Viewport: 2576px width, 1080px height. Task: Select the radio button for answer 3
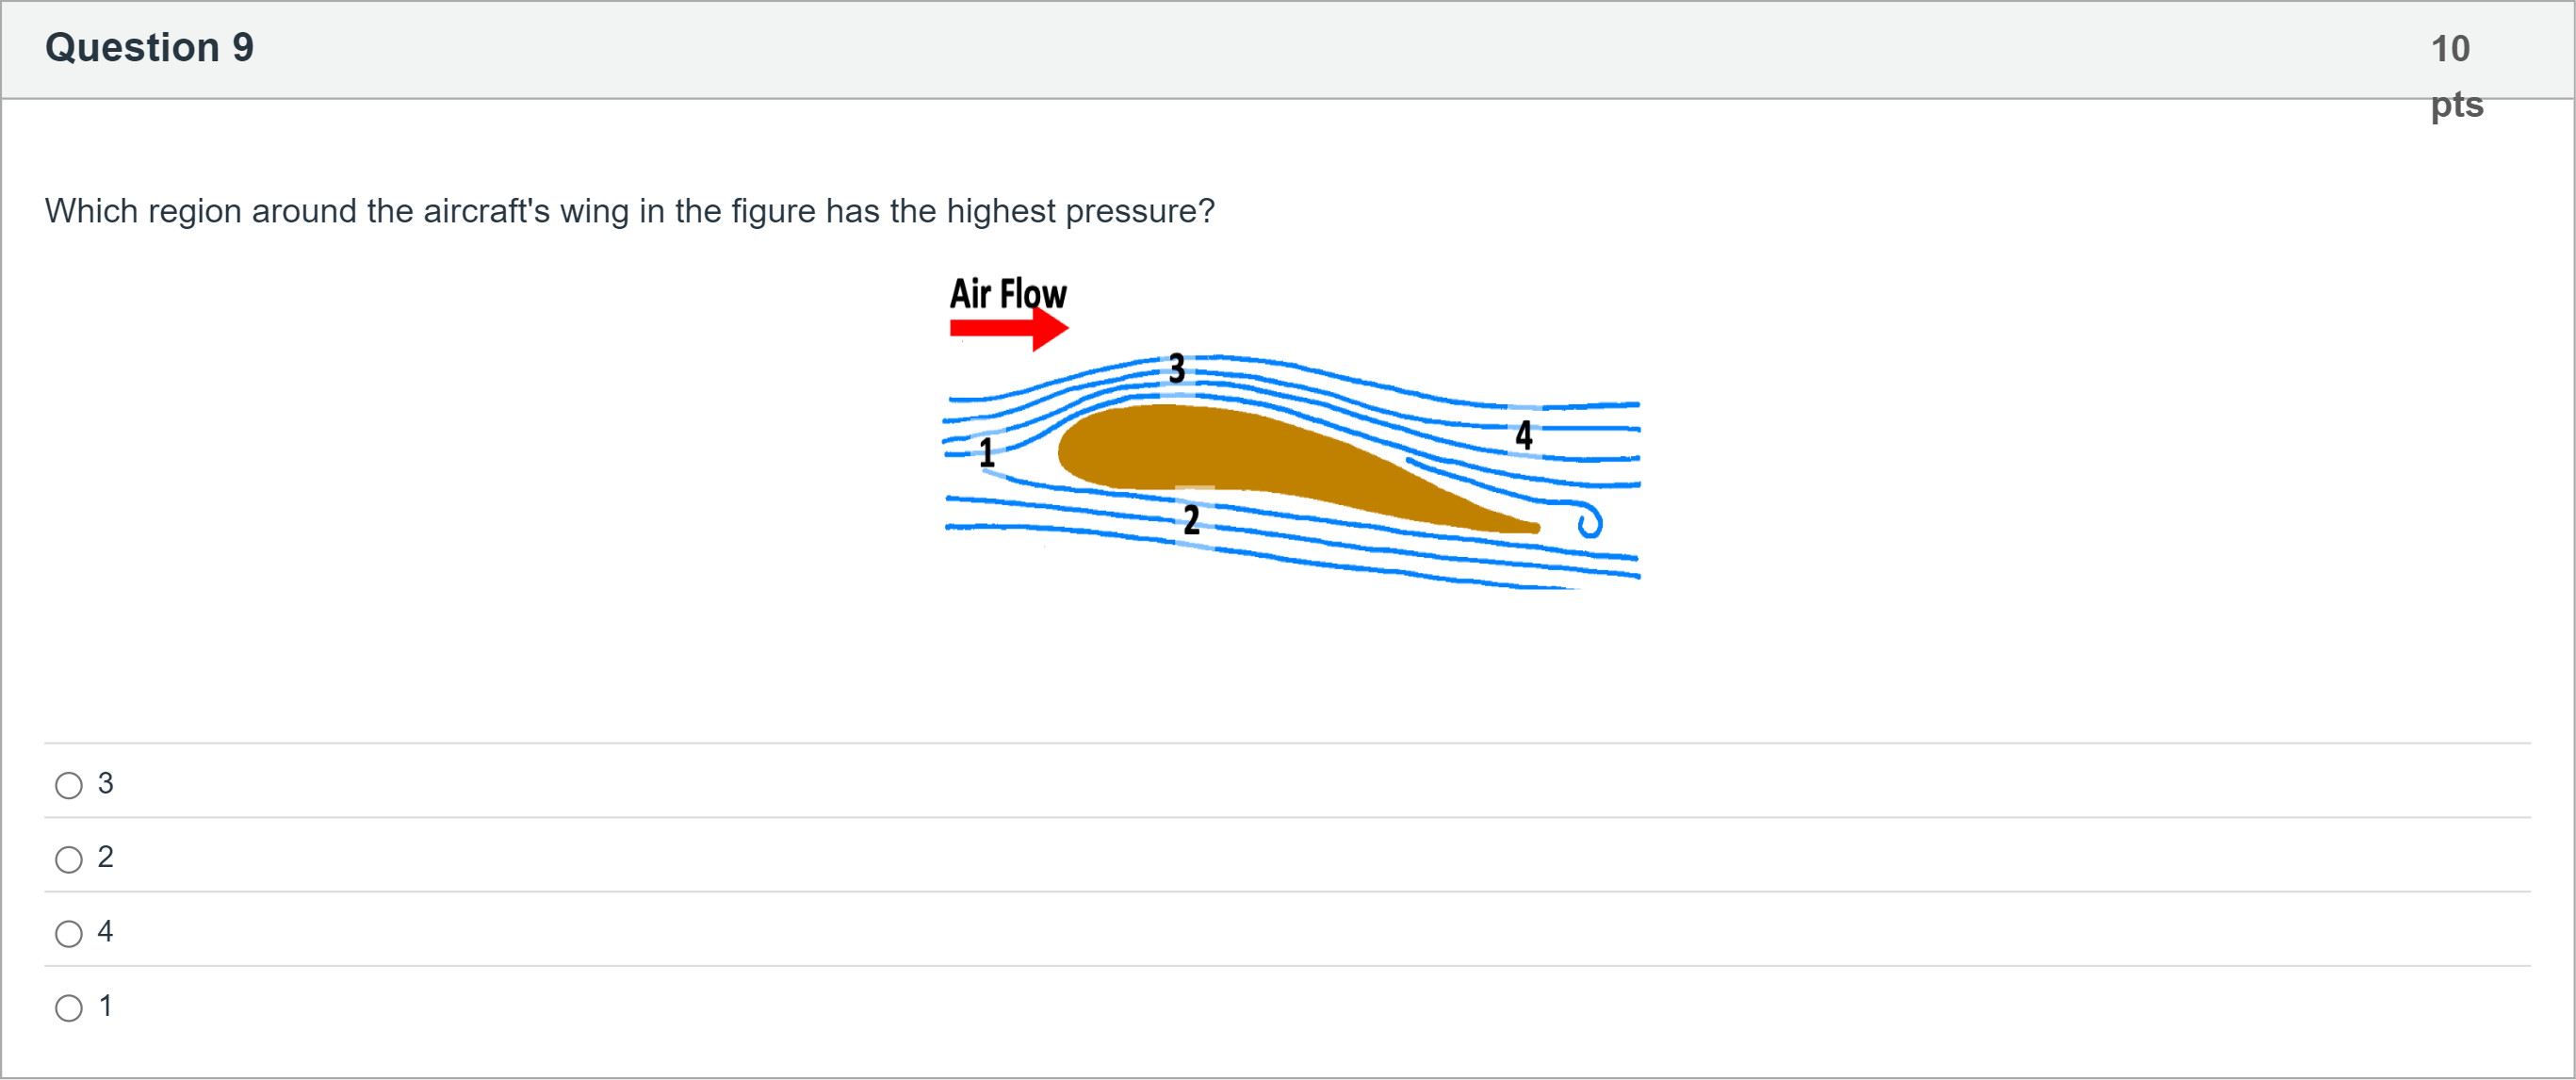[x=69, y=786]
